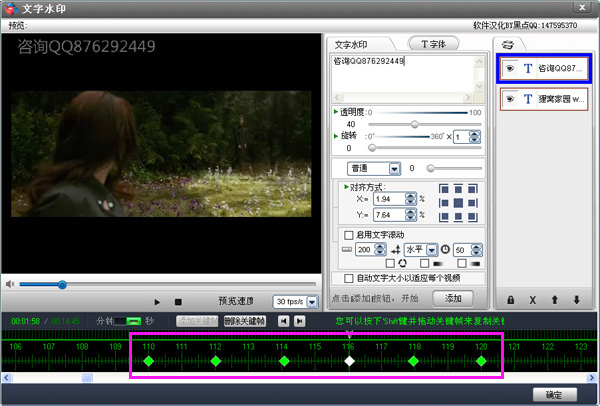The width and height of the screenshot is (600, 406).
Task: Select the keyframe diamond at 114
Action: [284, 361]
